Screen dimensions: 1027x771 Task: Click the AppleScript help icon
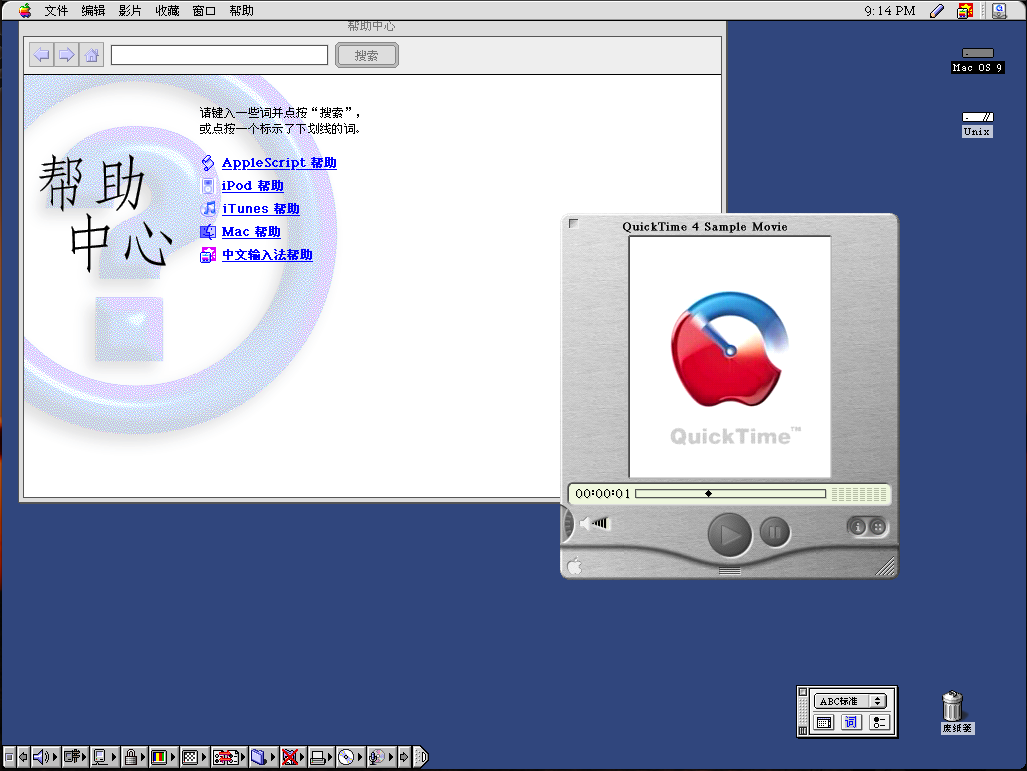point(208,162)
